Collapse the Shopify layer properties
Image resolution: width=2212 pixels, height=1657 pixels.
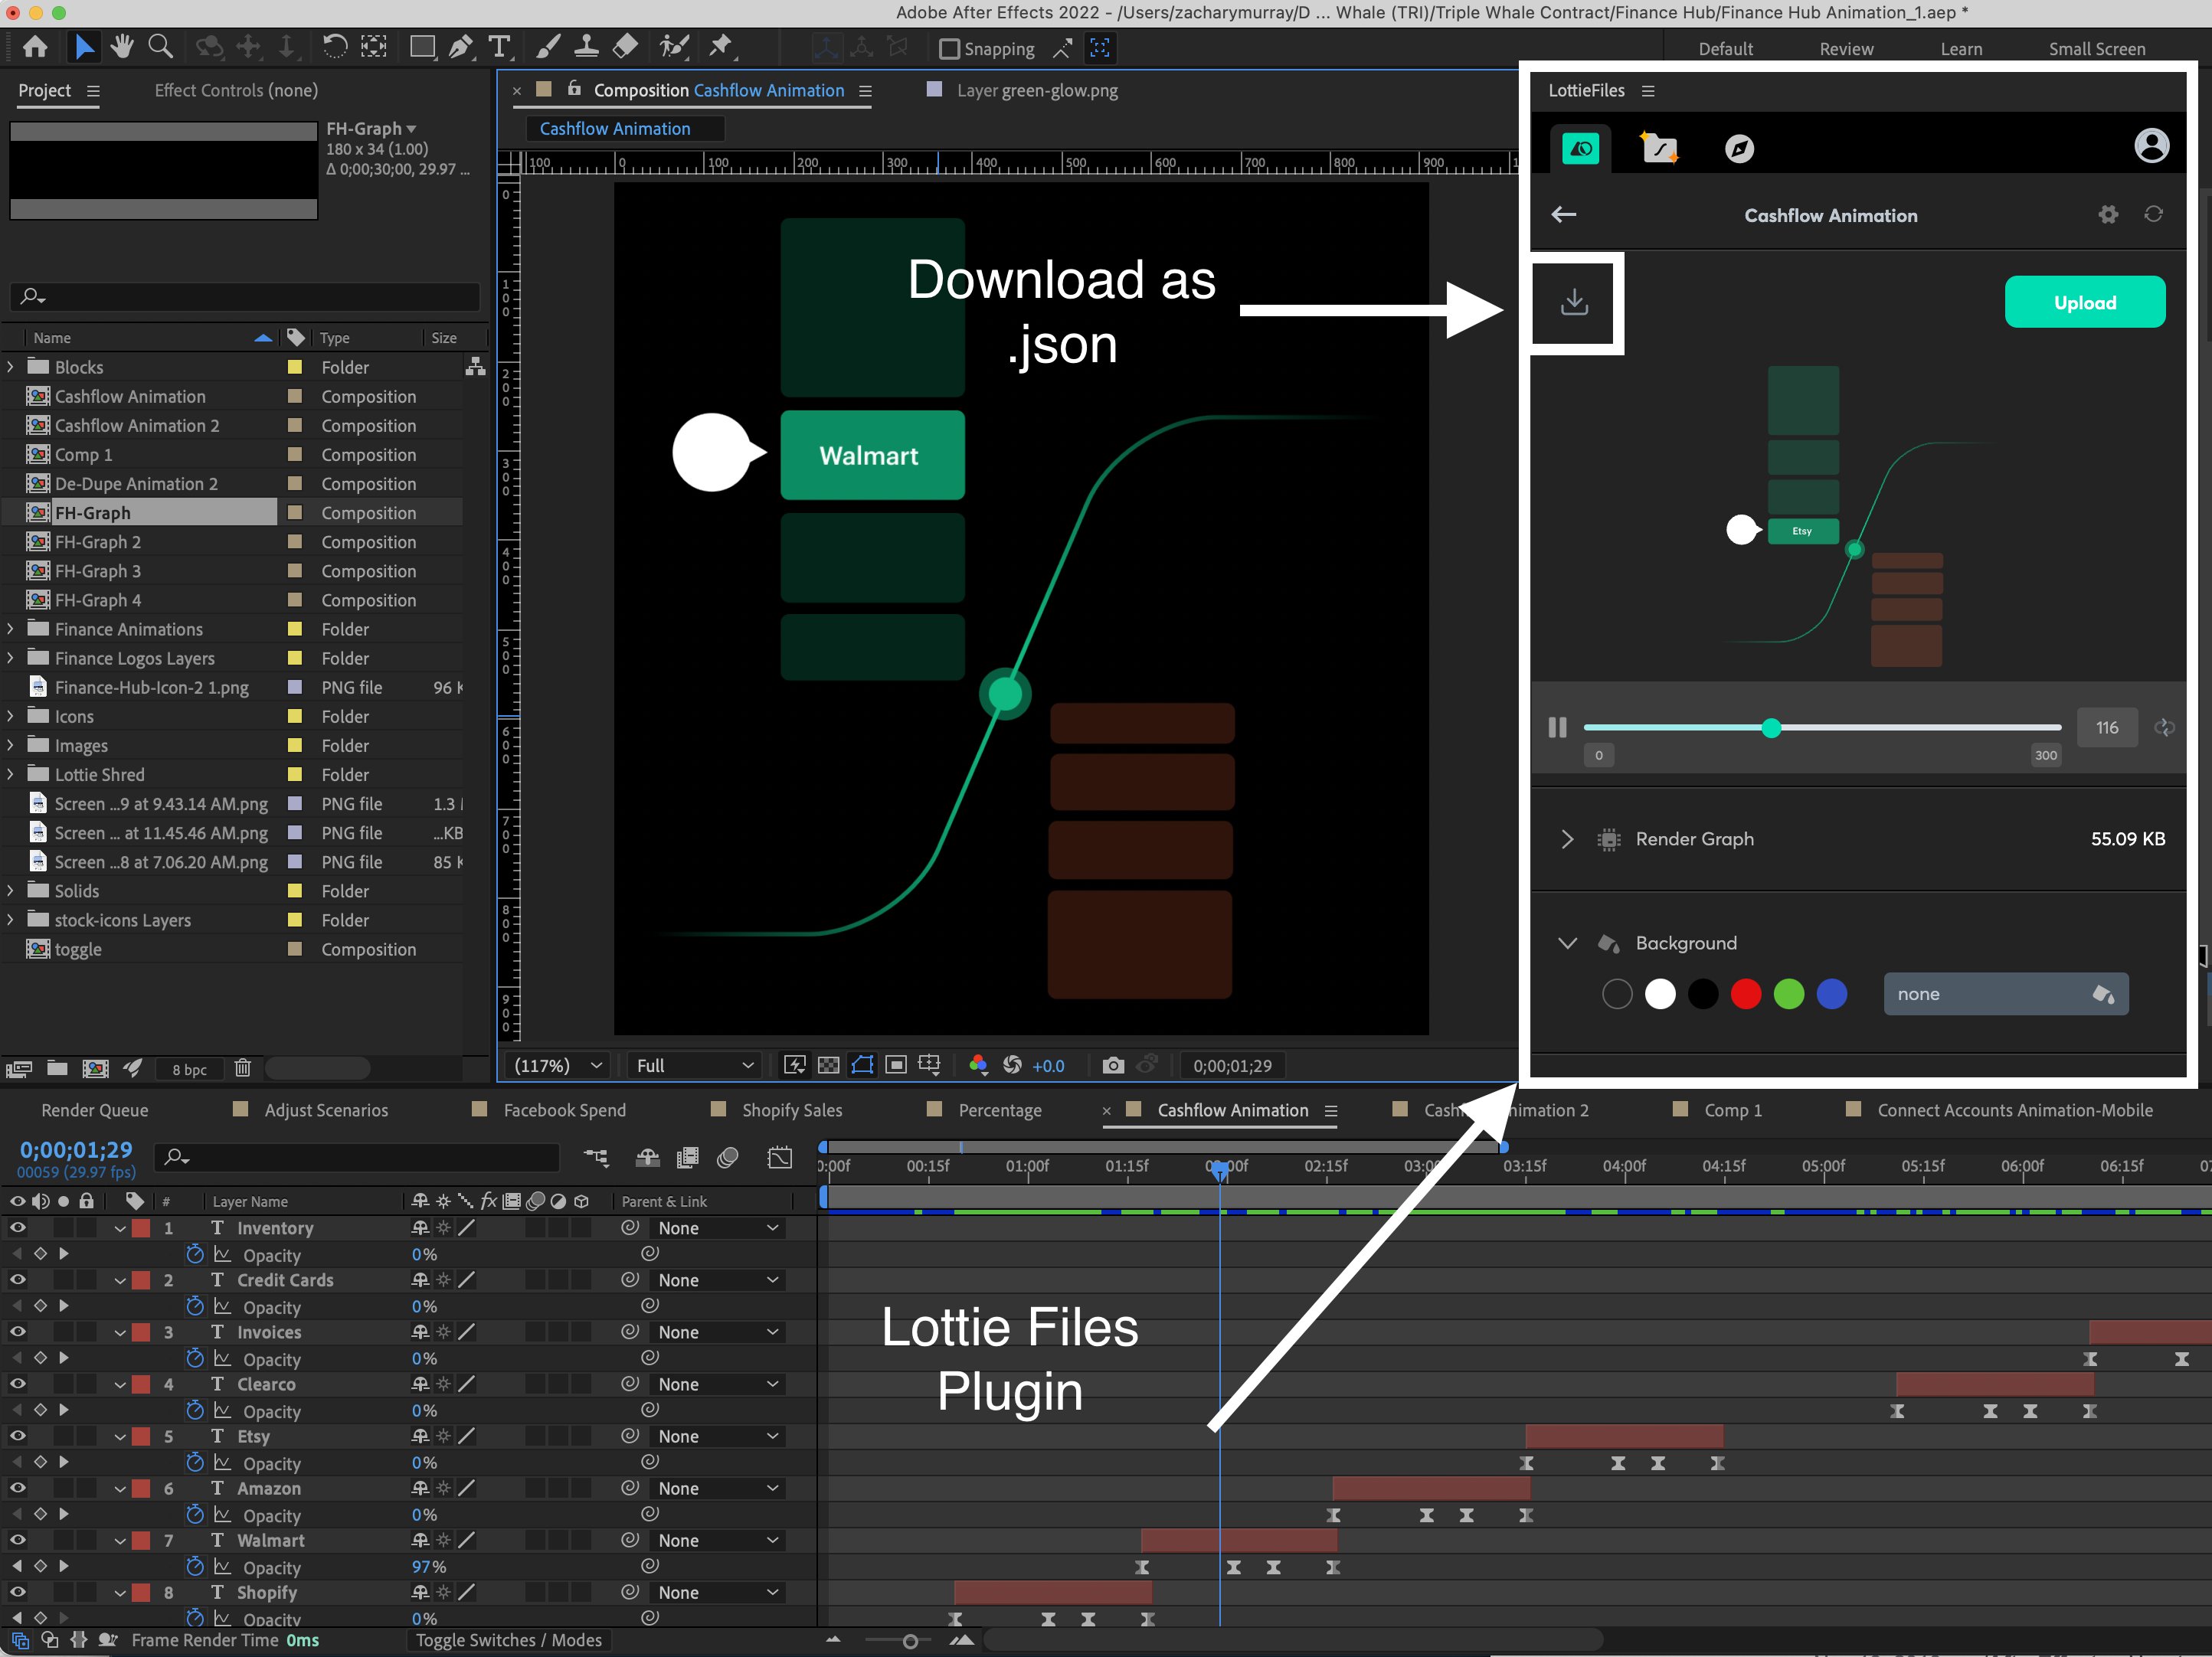coord(119,1592)
